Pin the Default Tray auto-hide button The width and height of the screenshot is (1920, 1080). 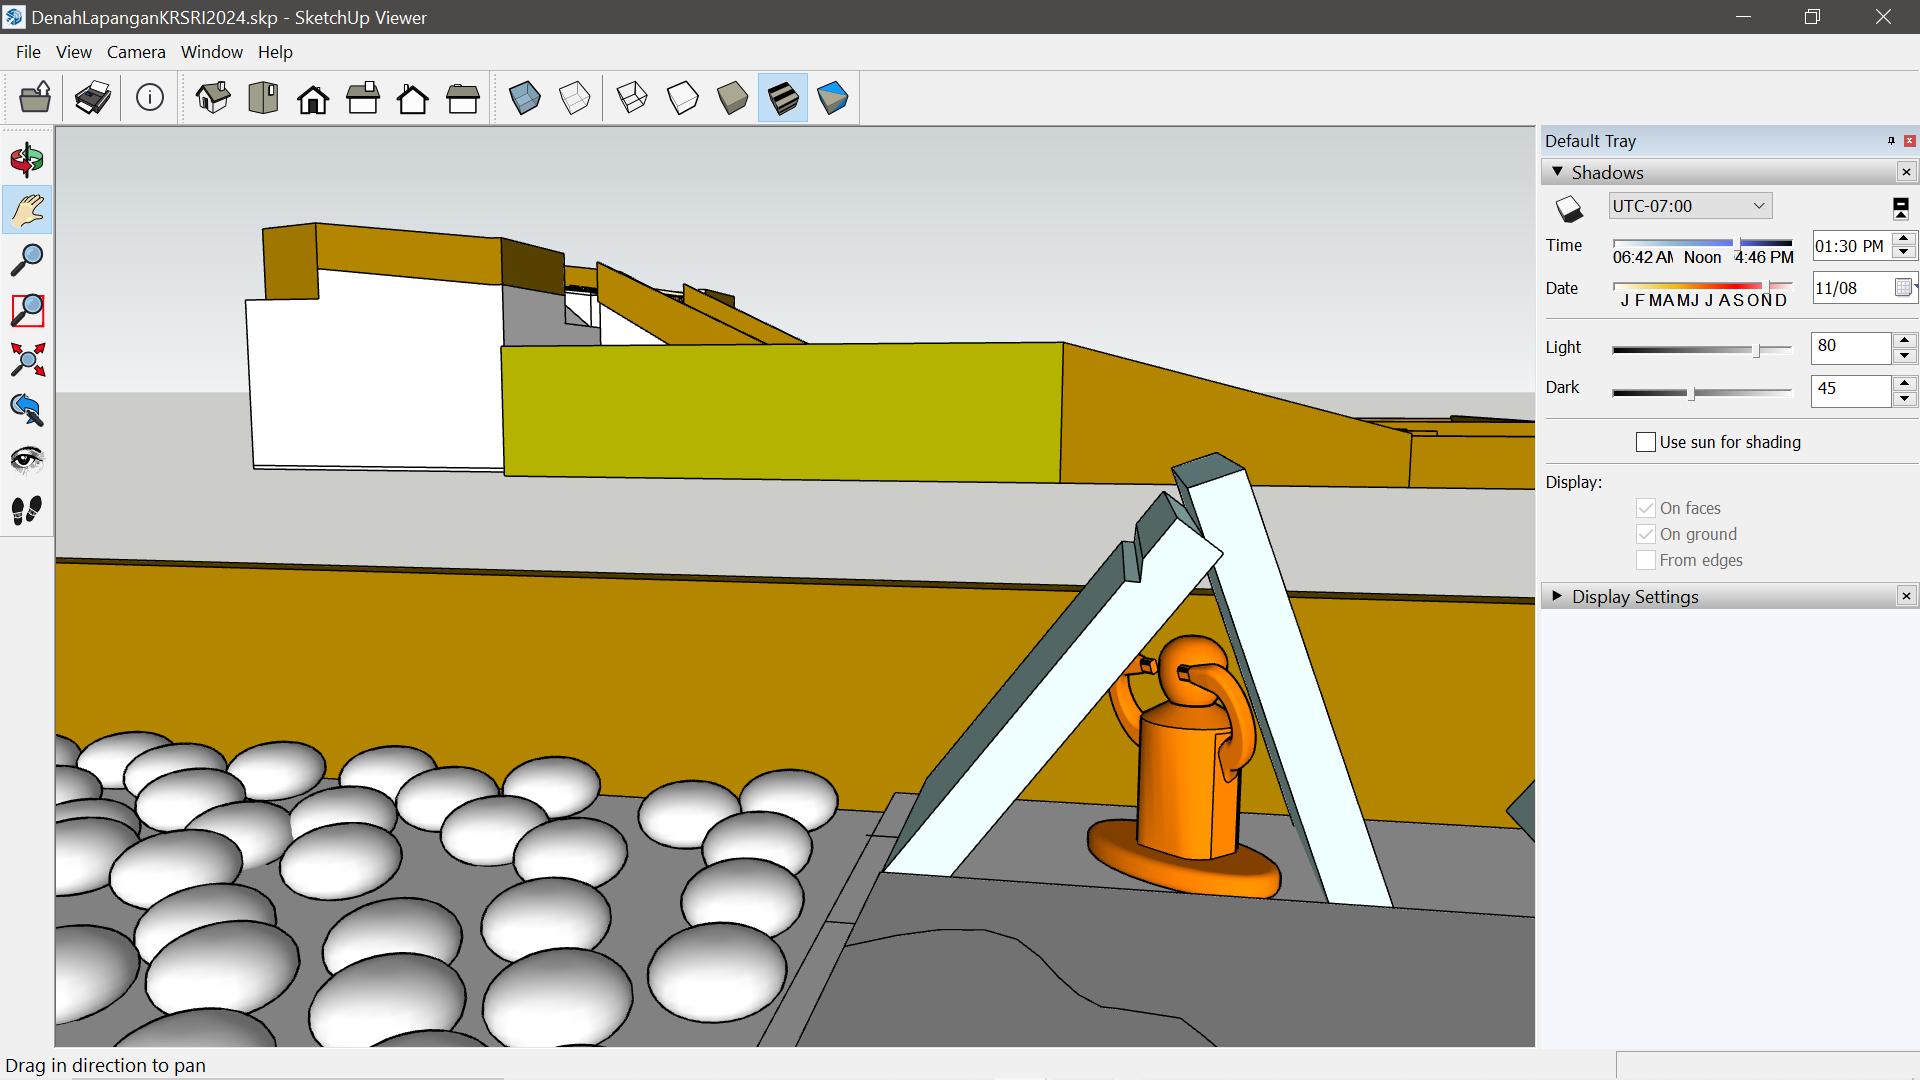tap(1891, 141)
